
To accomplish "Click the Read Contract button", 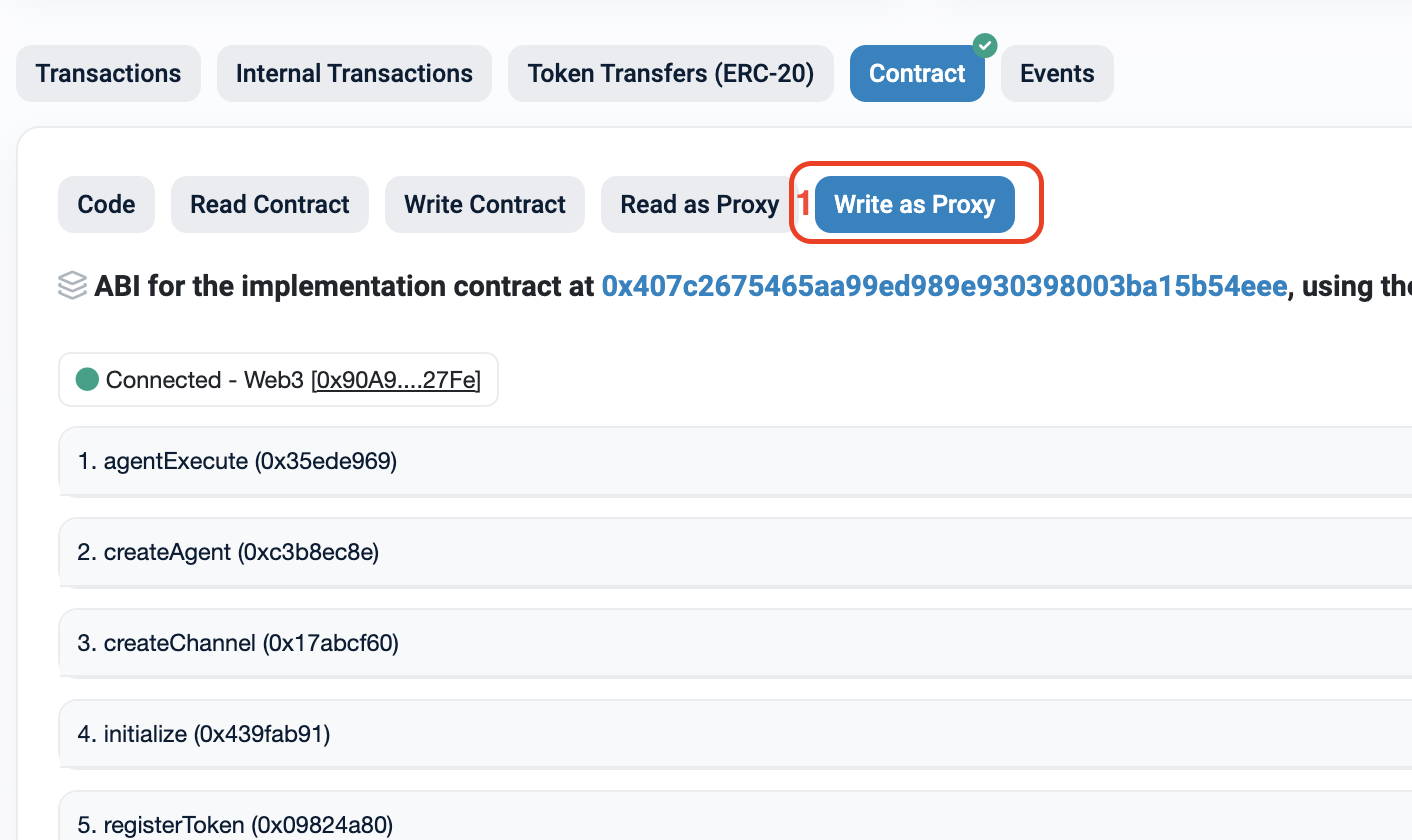I will (270, 205).
